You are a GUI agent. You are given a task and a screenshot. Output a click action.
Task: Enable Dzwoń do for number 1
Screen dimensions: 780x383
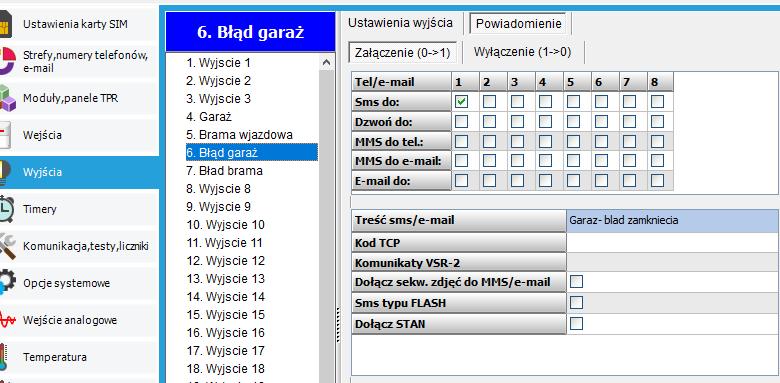[x=461, y=121]
